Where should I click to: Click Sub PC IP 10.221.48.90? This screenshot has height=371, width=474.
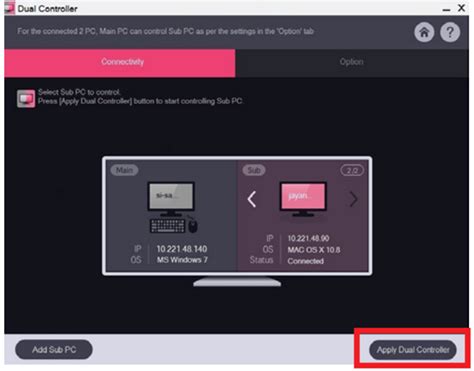click(308, 238)
